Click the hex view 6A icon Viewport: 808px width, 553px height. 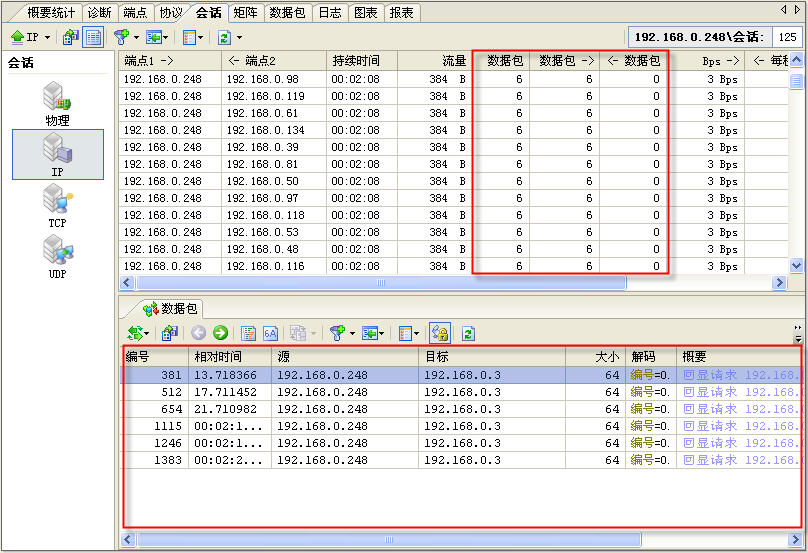coord(270,333)
